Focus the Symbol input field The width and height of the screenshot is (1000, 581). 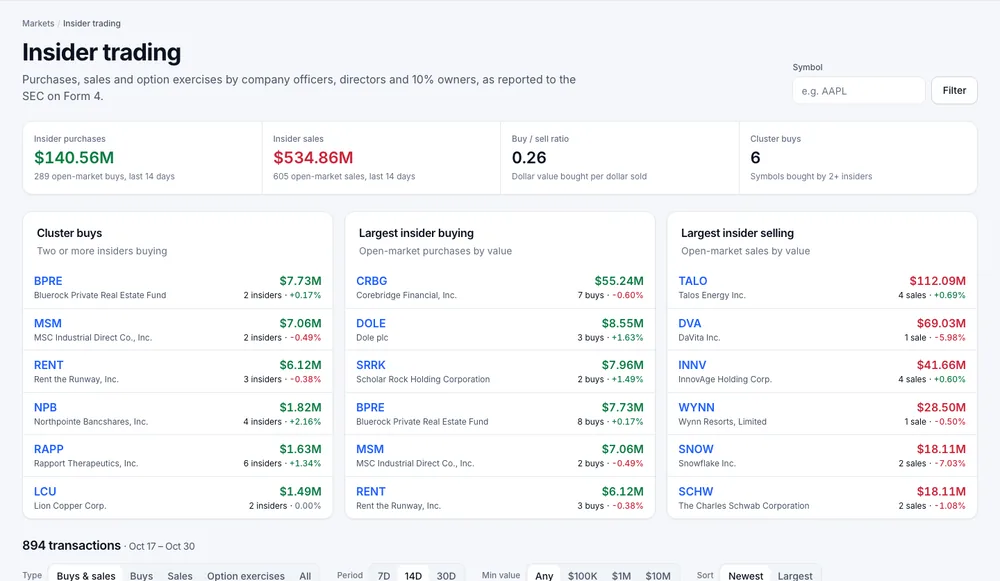coord(858,91)
